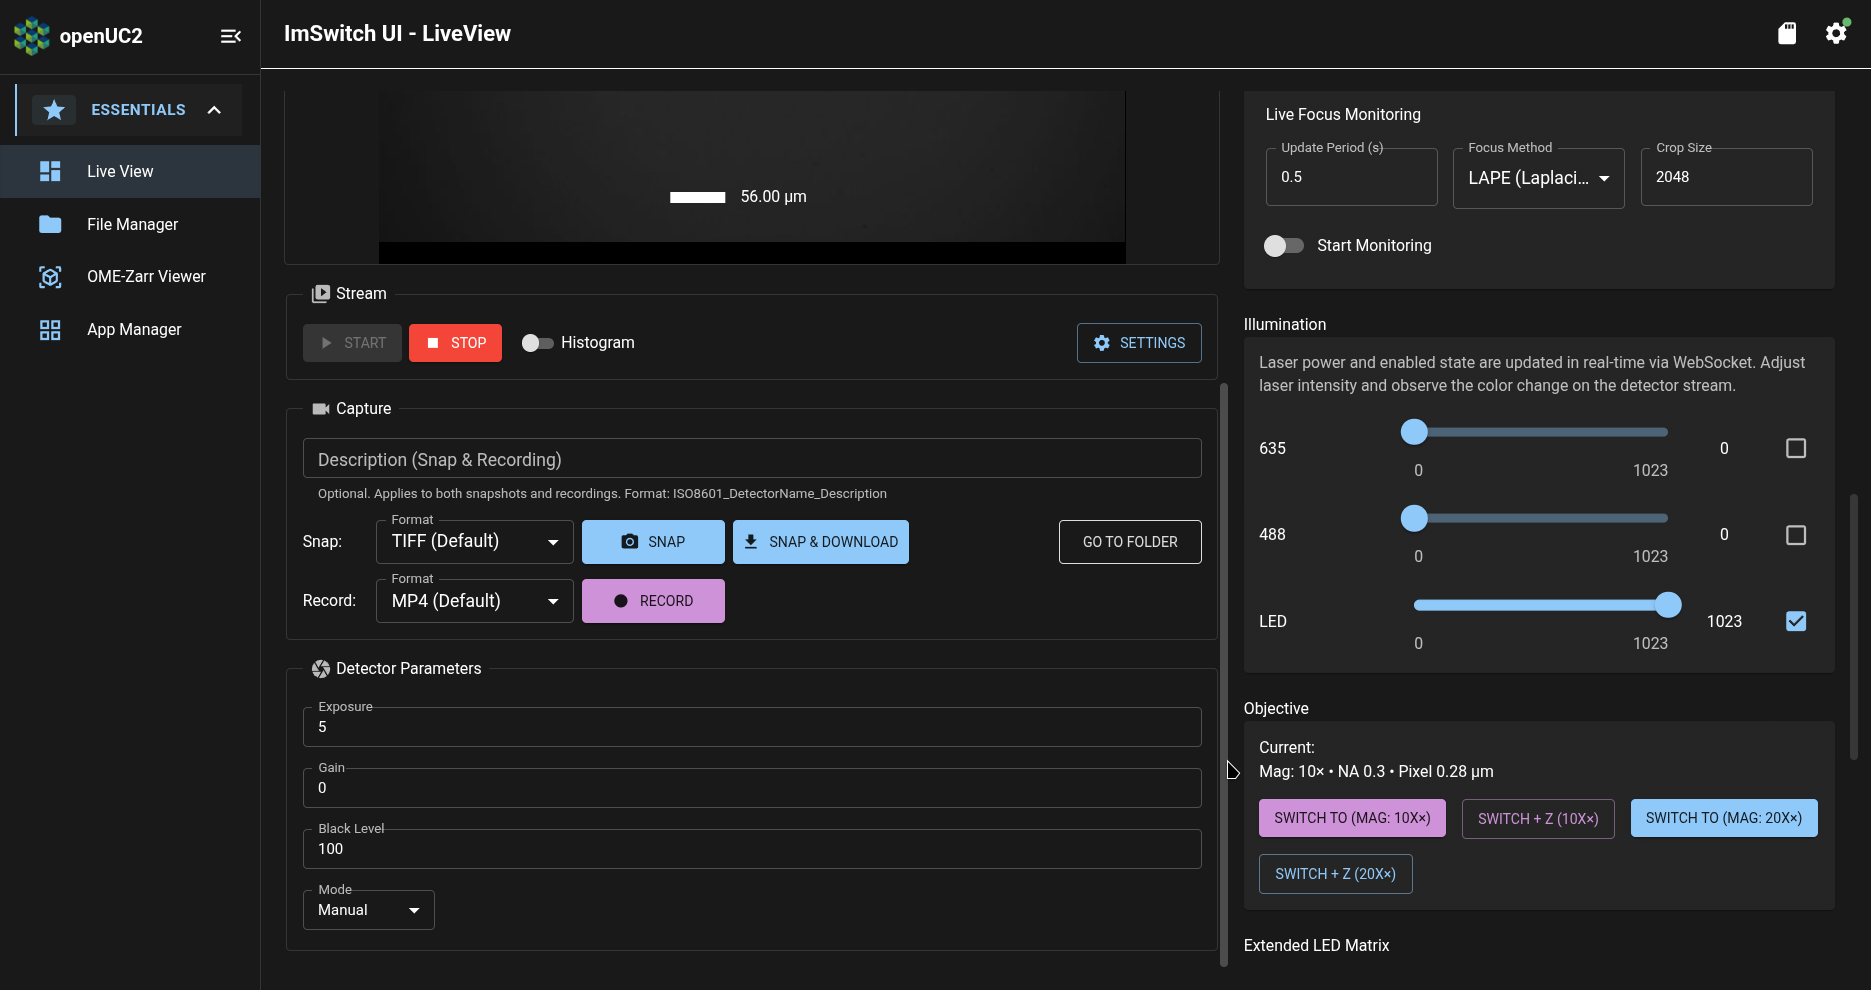Click the Essentials star icon
This screenshot has width=1871, height=990.
[x=54, y=109]
